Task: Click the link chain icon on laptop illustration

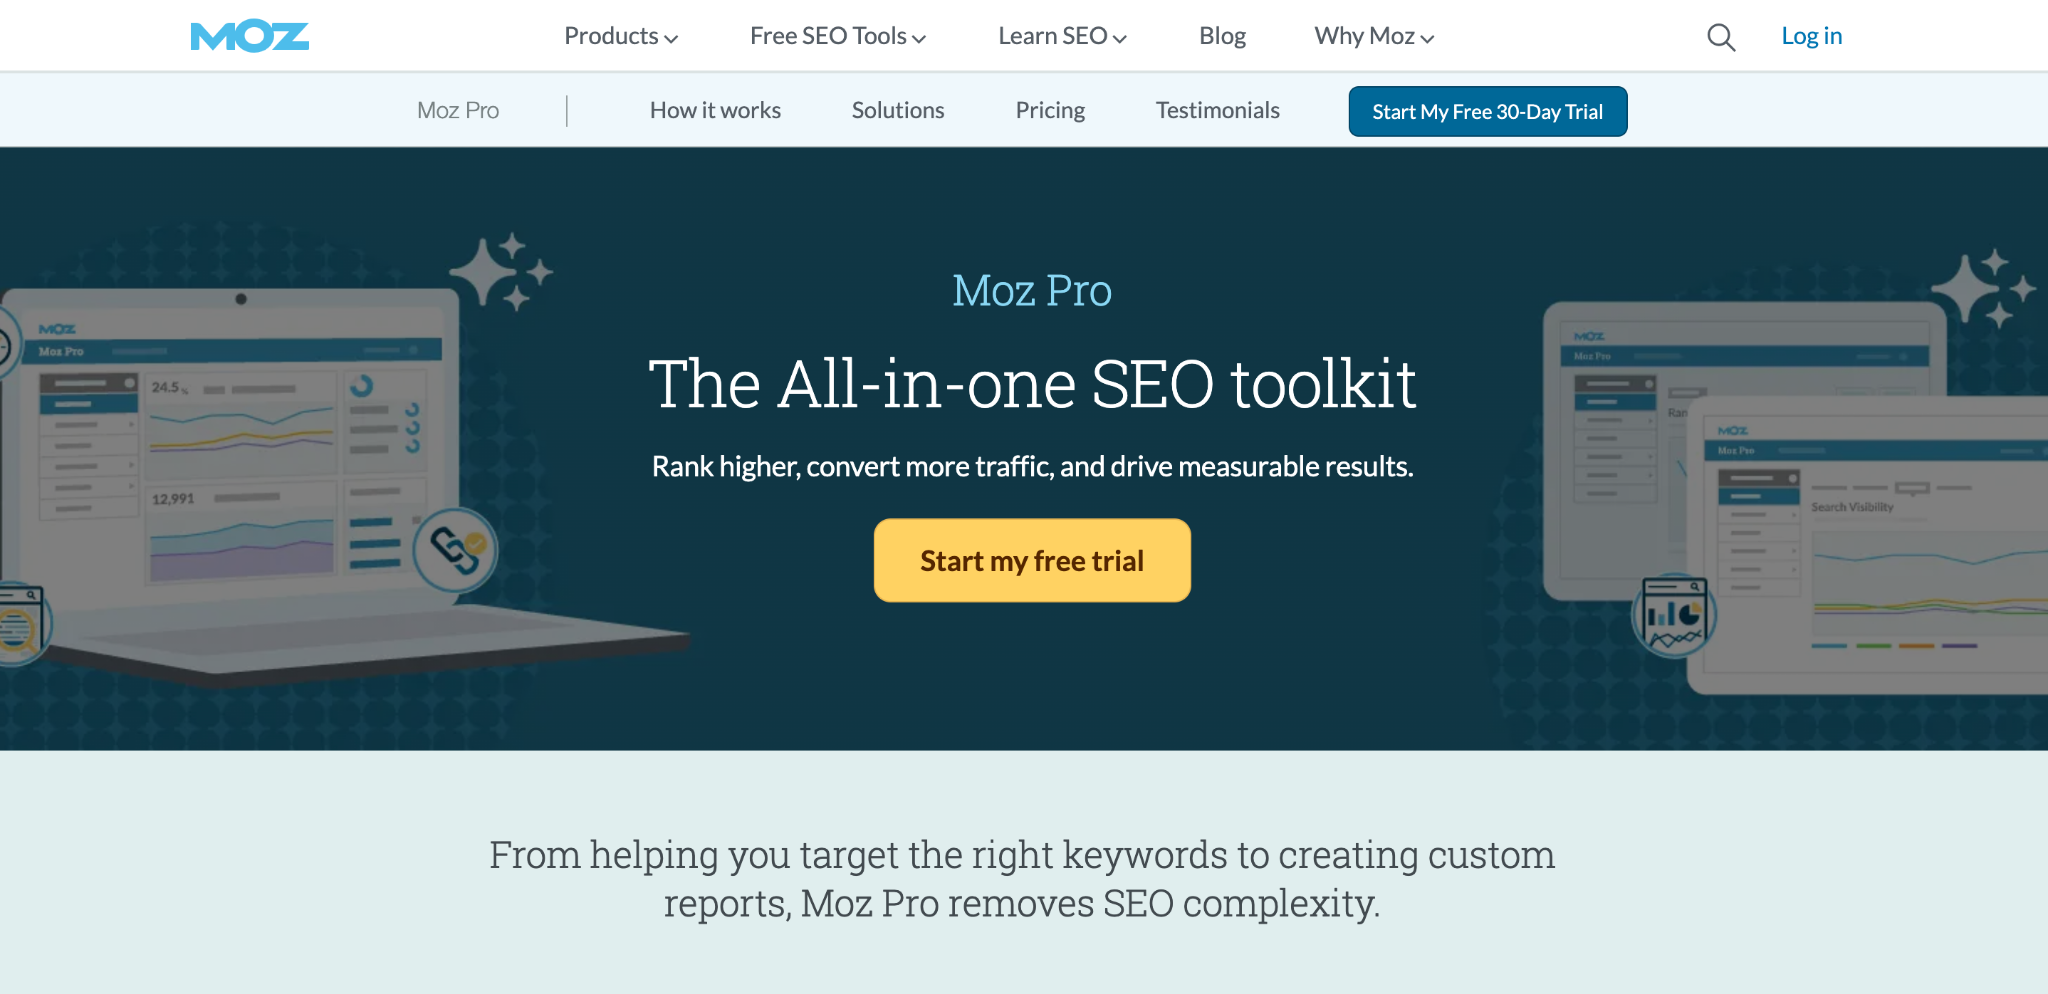Action: click(x=455, y=550)
